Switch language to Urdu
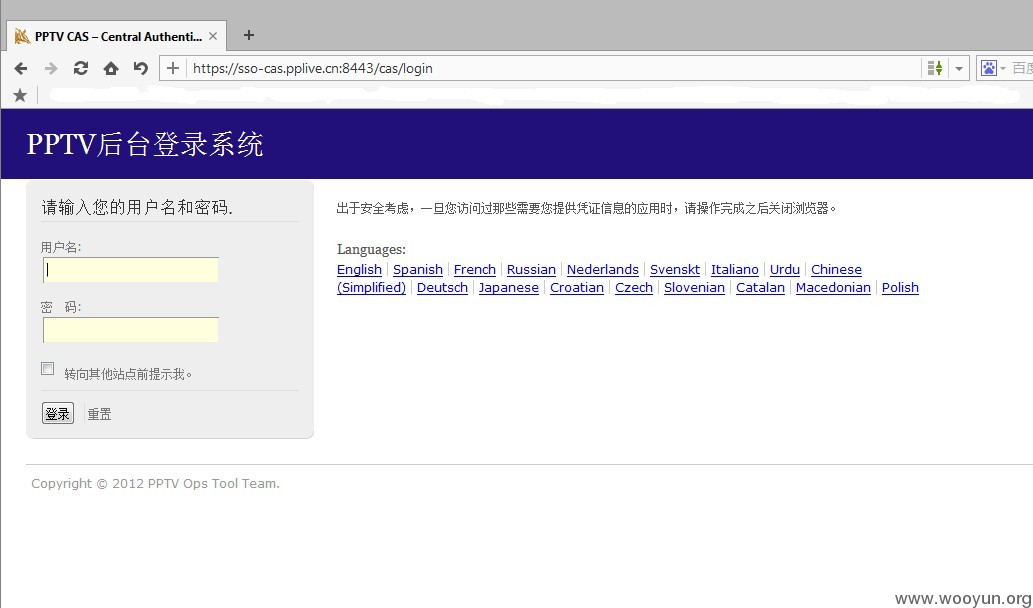 pyautogui.click(x=785, y=269)
